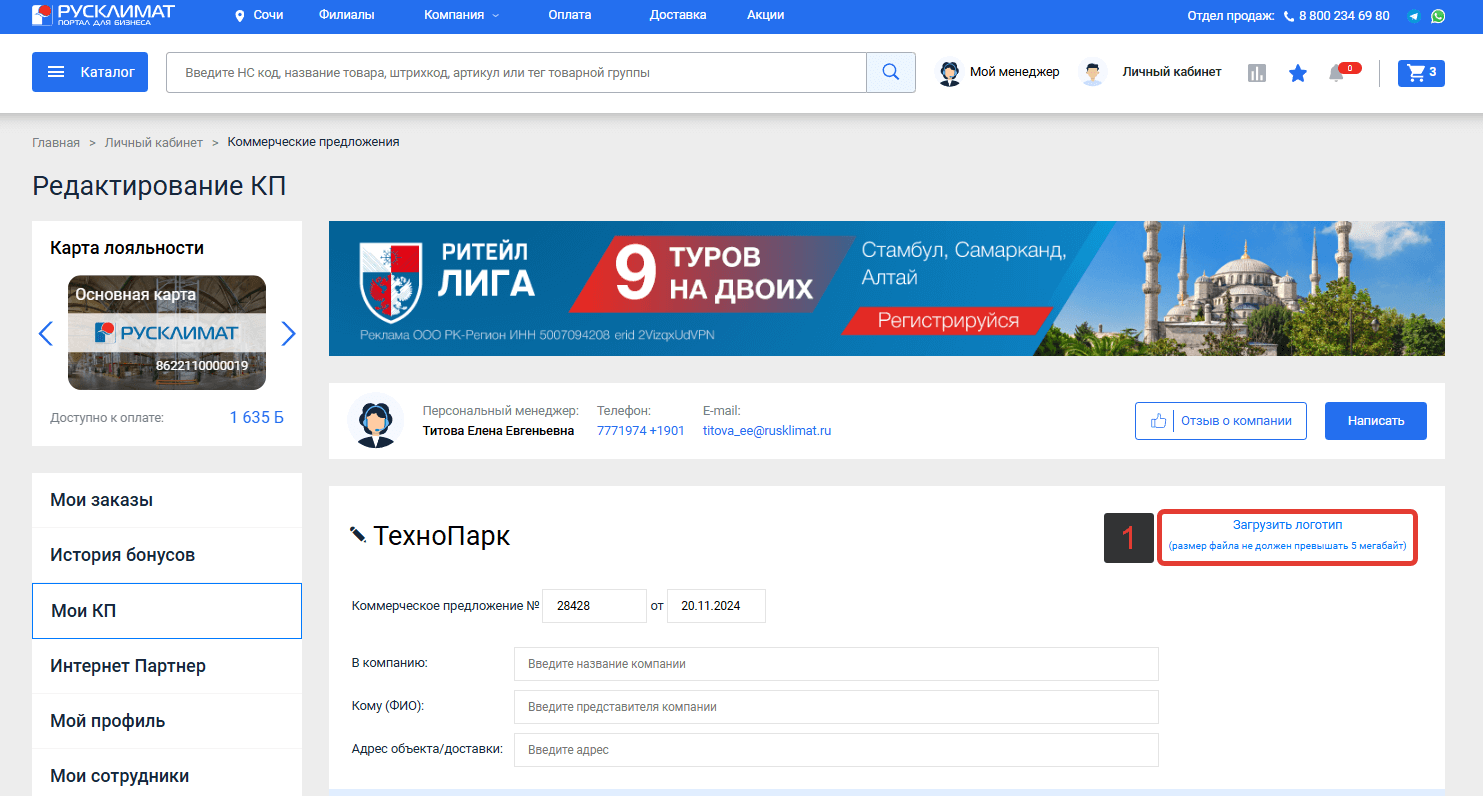Click the Ритейл Лига promo banner
The image size is (1483, 796).
pyautogui.click(x=886, y=288)
